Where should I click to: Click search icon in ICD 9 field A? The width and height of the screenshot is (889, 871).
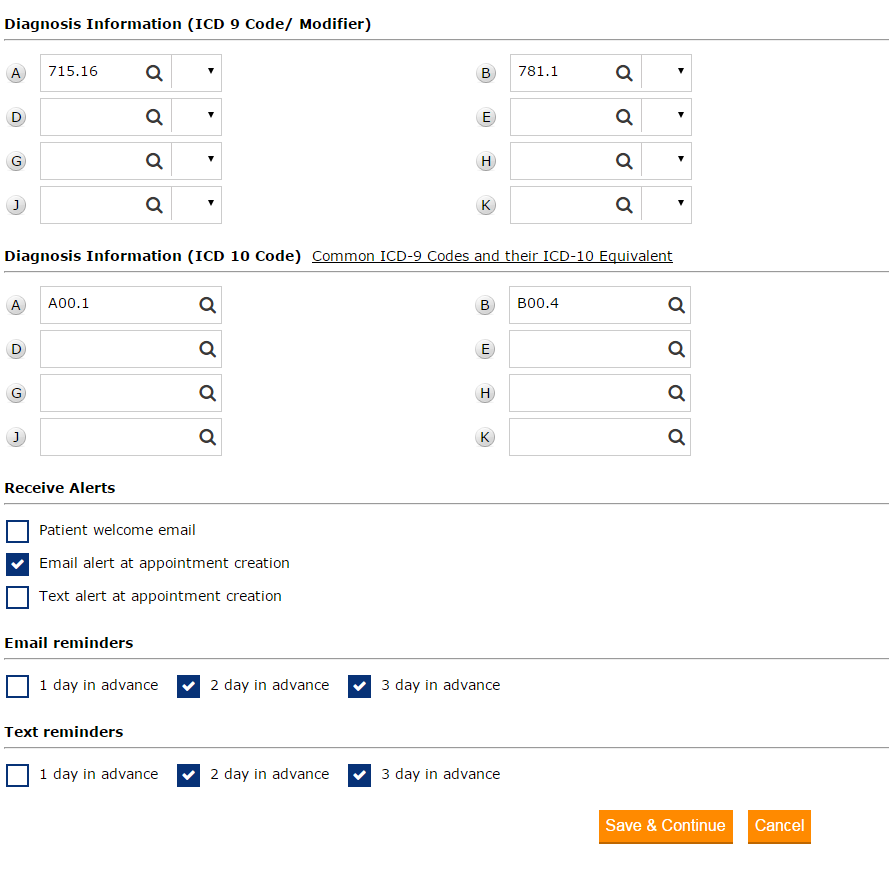tap(154, 73)
